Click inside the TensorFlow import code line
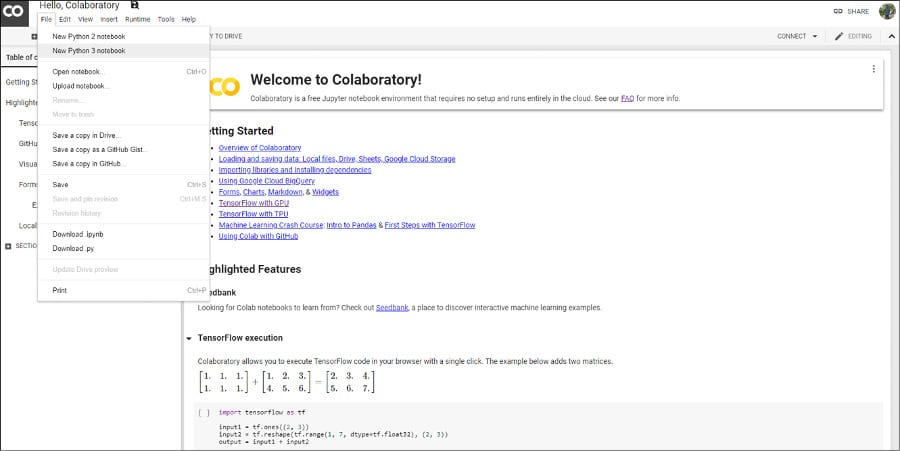This screenshot has width=900, height=451. [x=262, y=412]
